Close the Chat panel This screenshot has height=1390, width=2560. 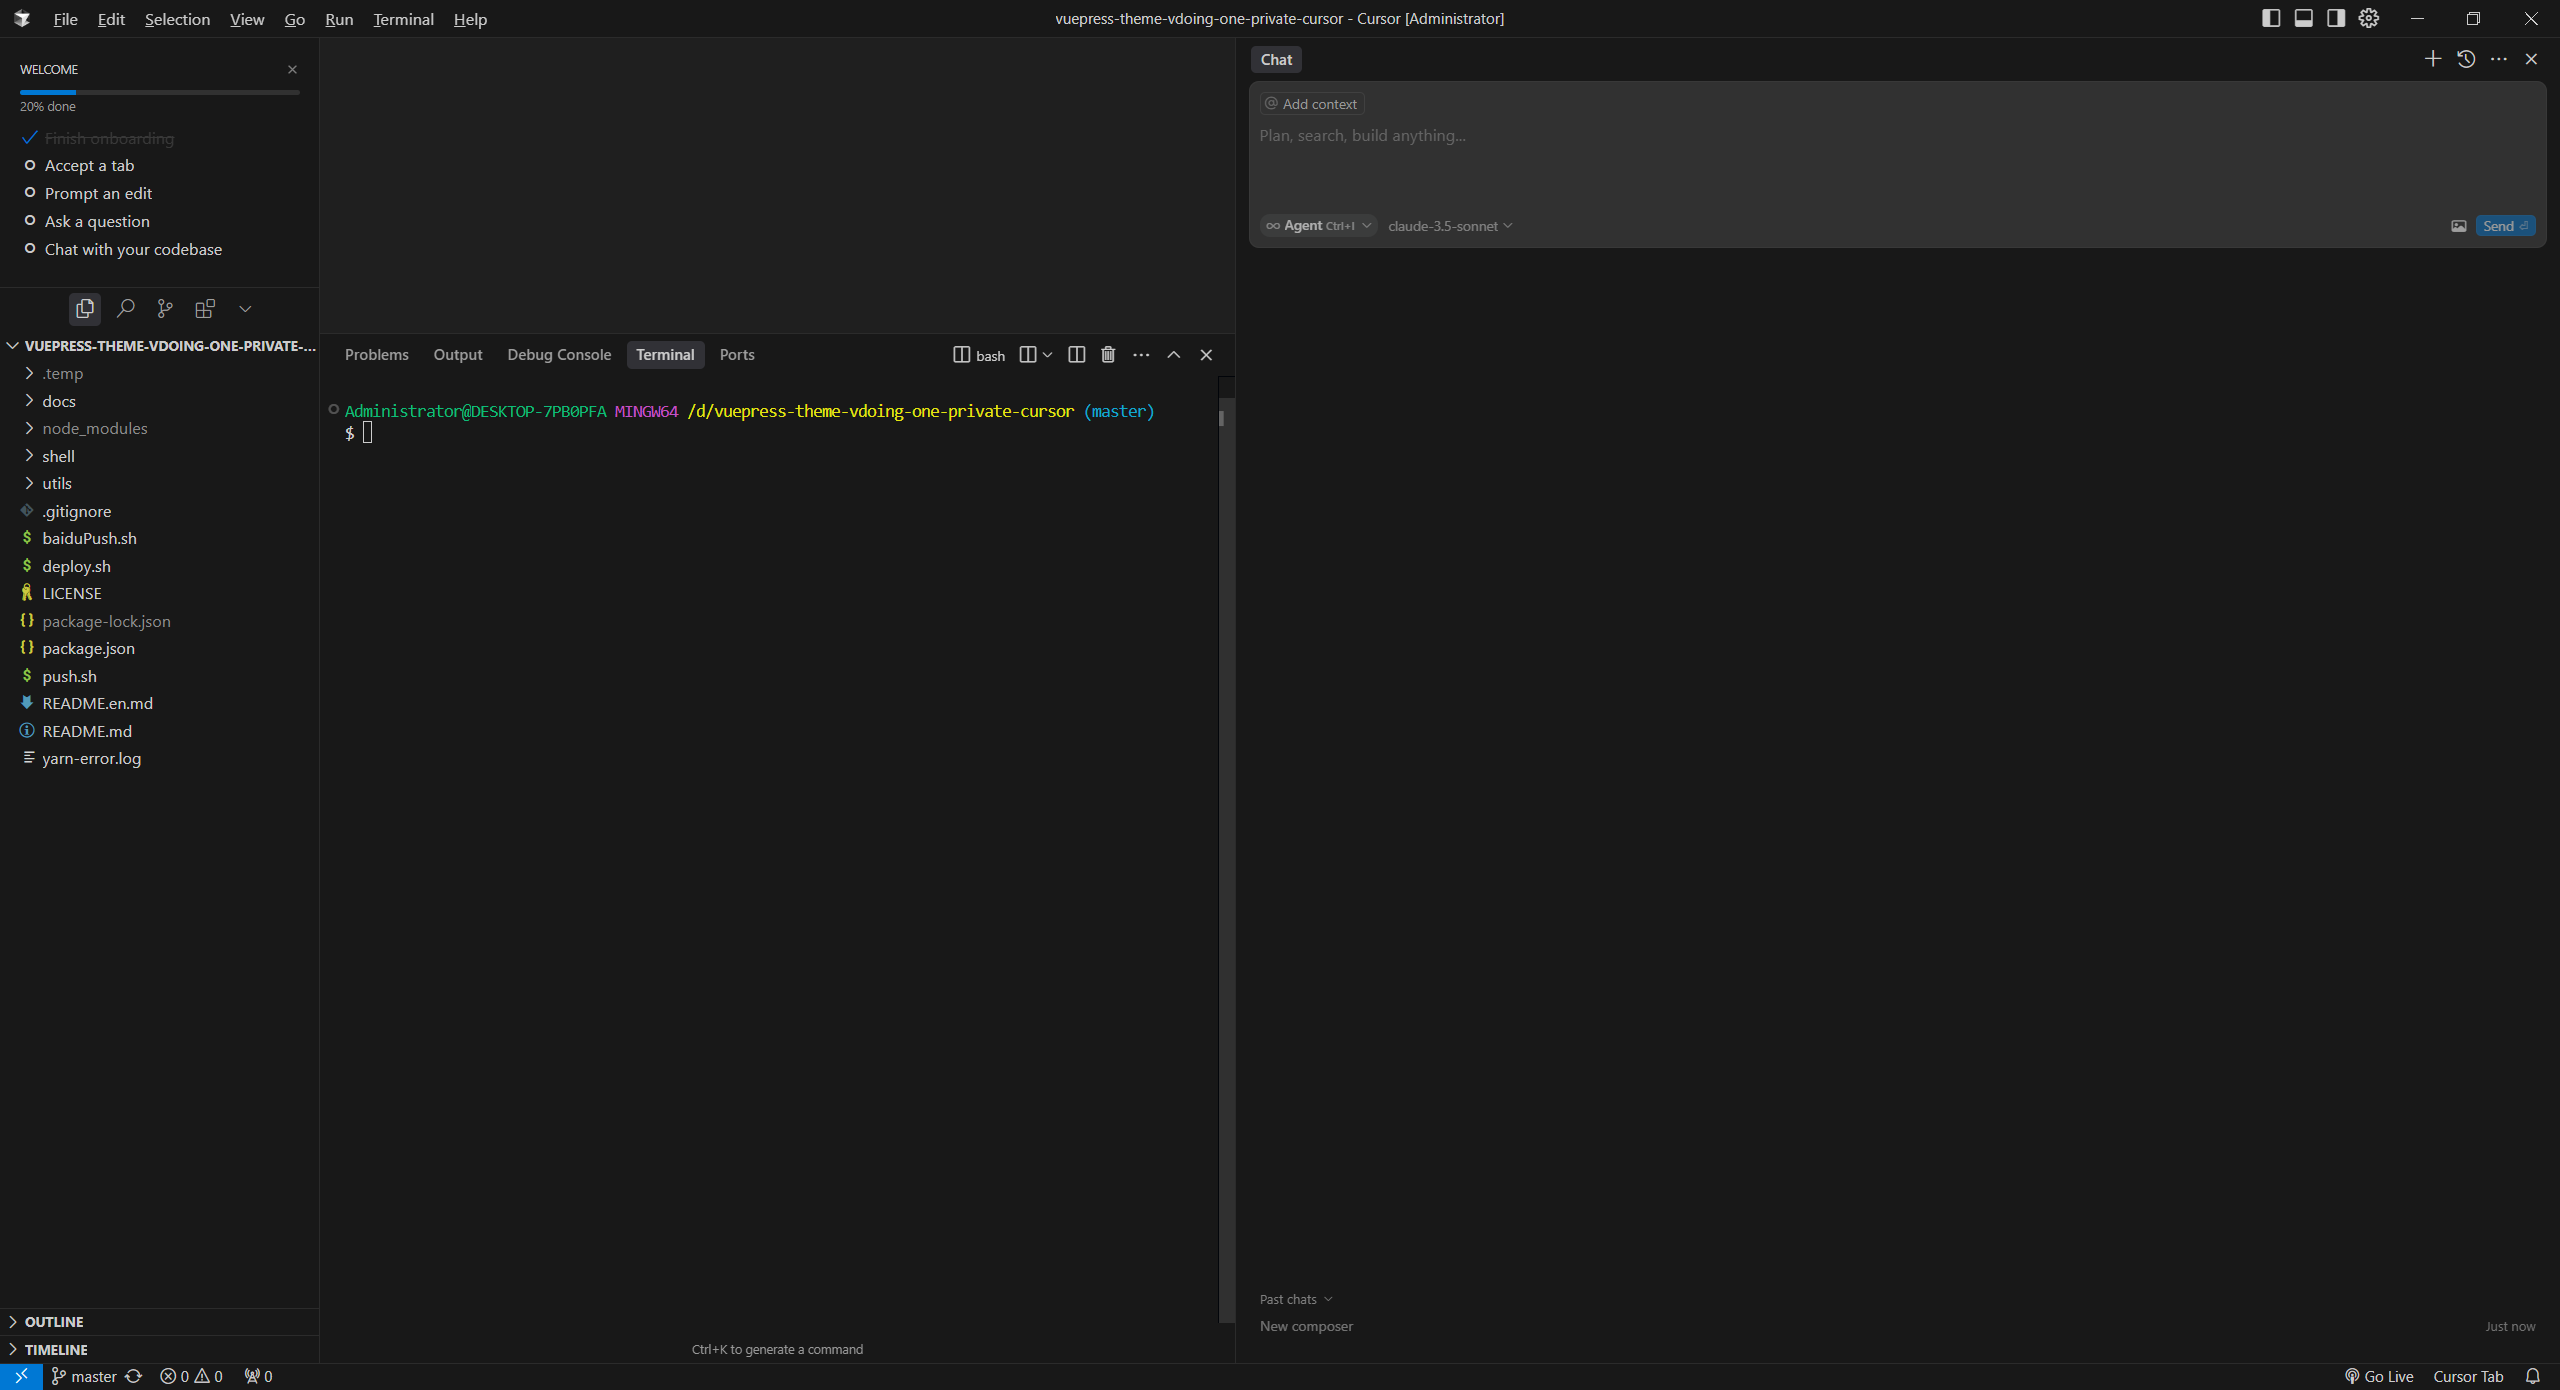2531,59
